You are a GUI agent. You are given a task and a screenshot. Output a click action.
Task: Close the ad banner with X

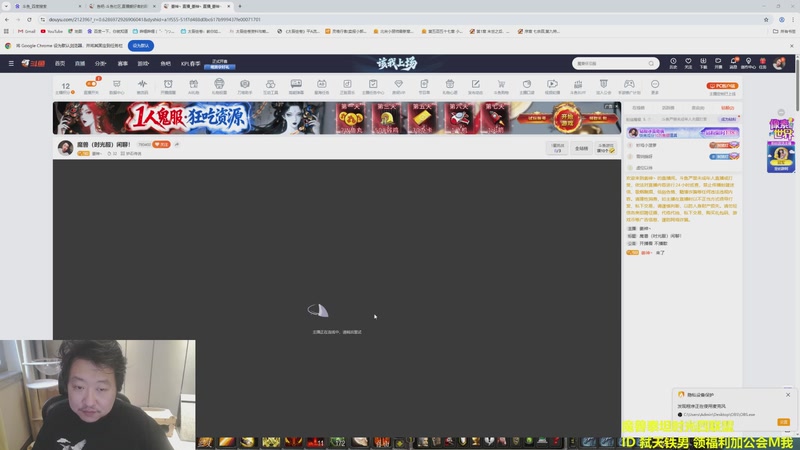point(616,106)
